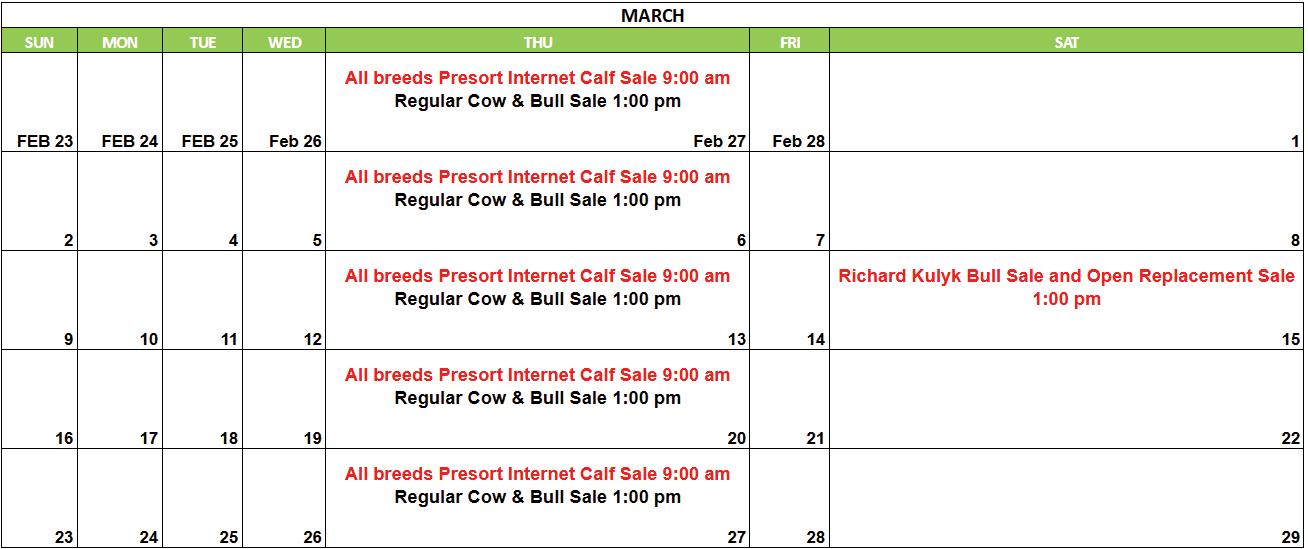Screen dimensions: 1308x549
Task: Click the FRI column header
Action: 789,42
